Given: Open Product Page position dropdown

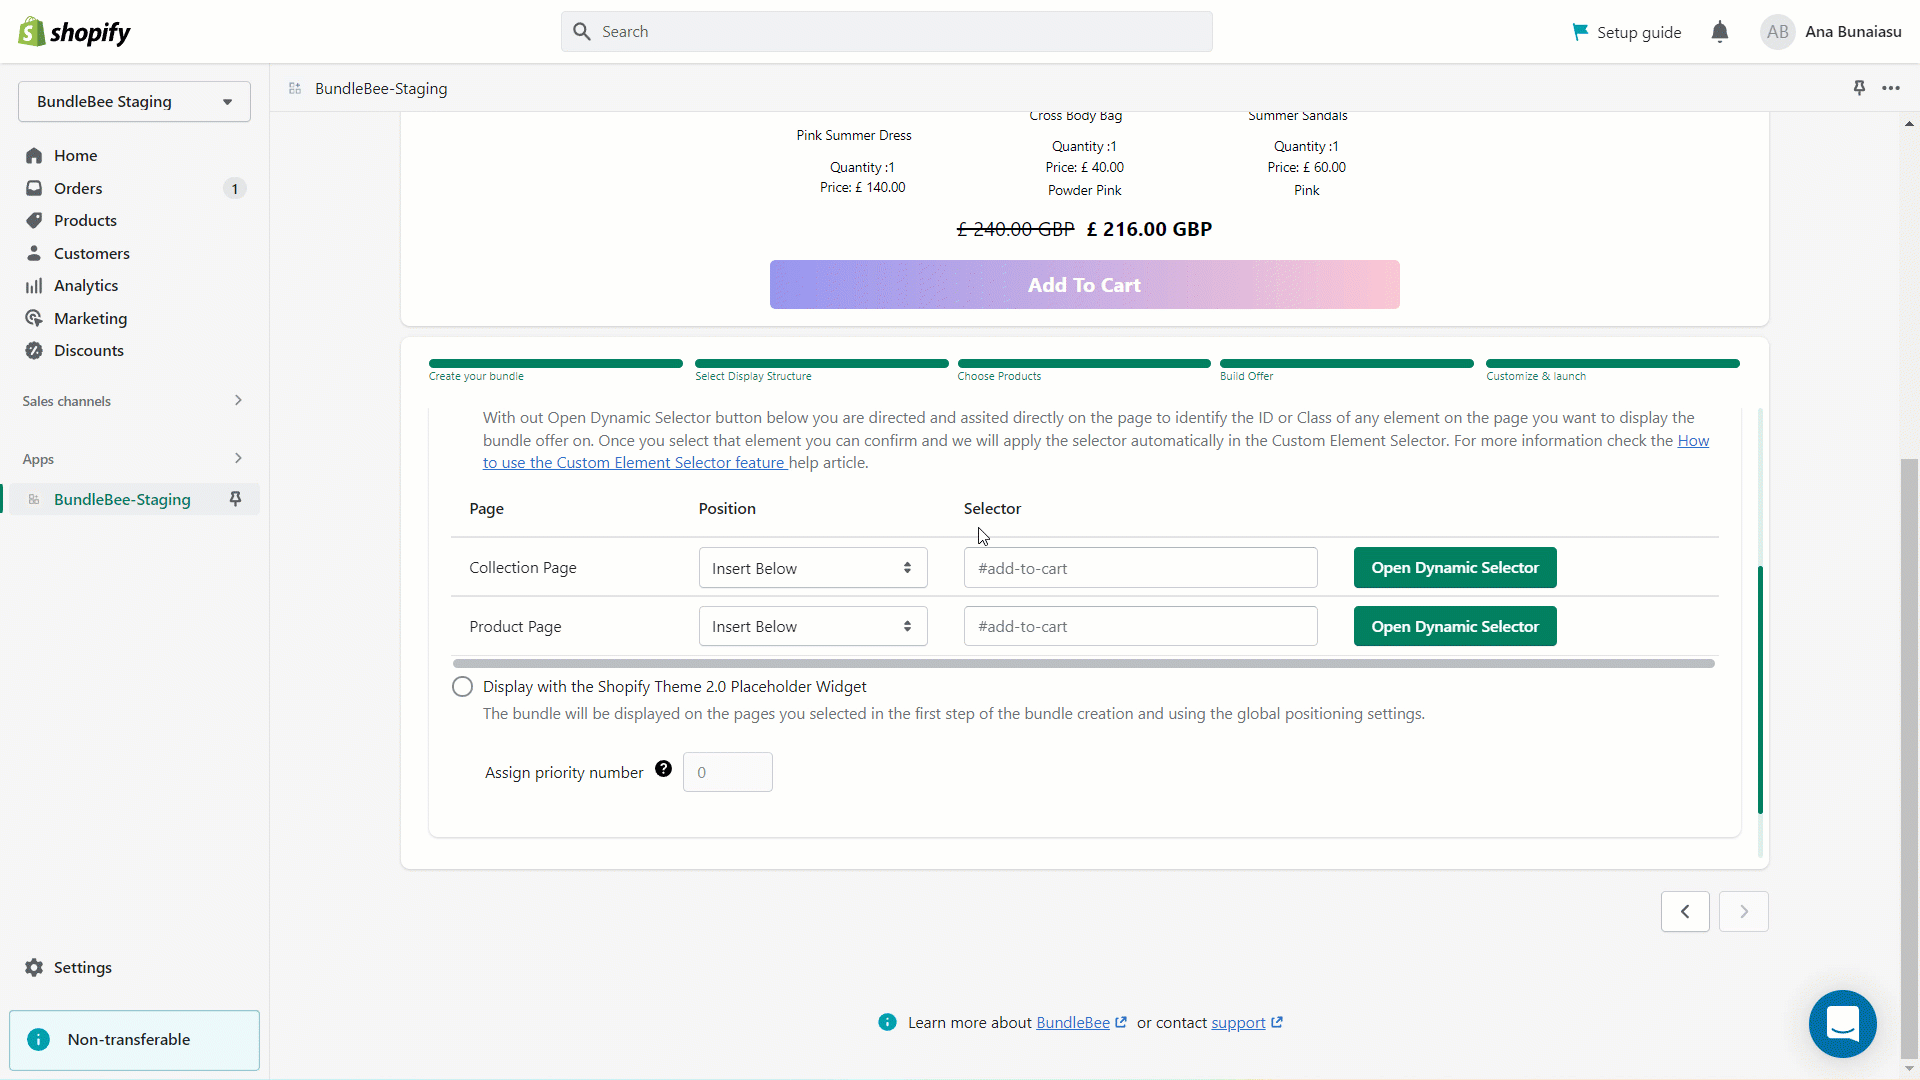Looking at the screenshot, I should coord(812,627).
